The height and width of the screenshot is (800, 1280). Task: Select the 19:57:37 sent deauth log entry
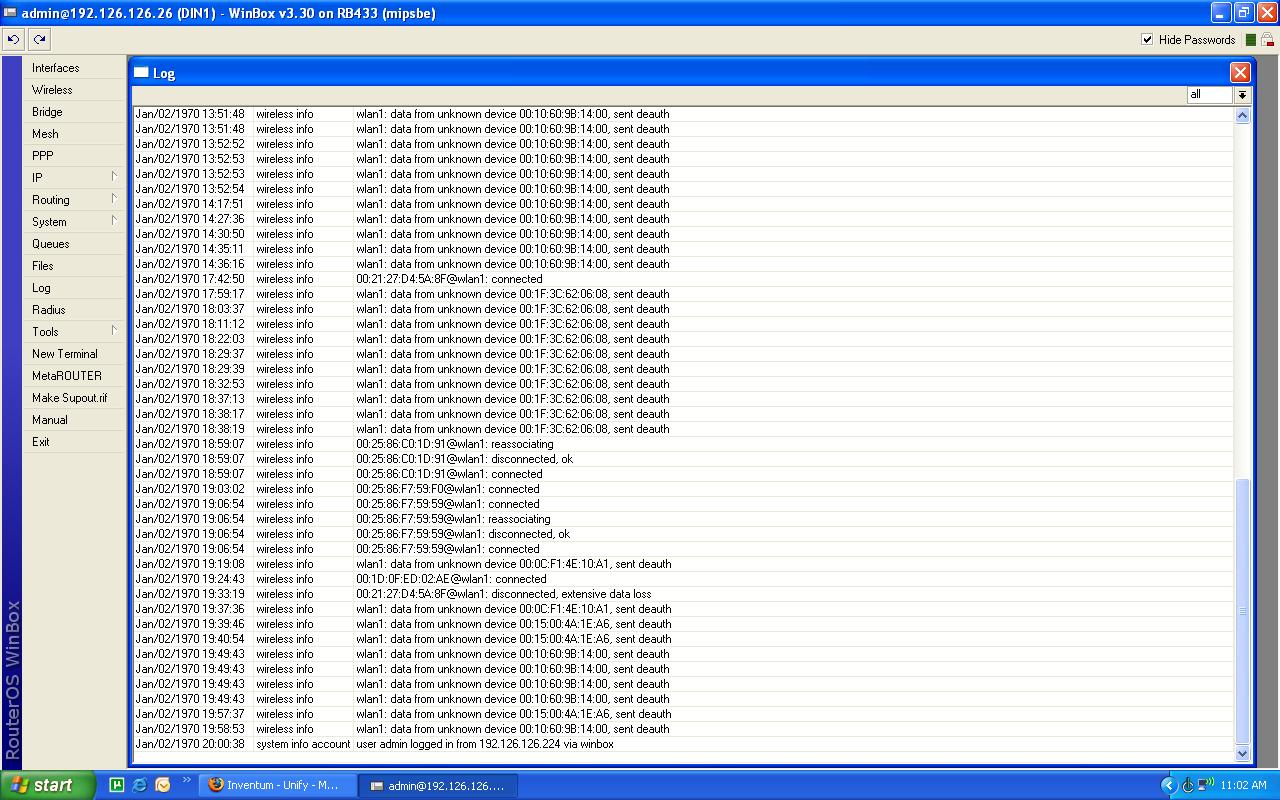click(x=683, y=714)
